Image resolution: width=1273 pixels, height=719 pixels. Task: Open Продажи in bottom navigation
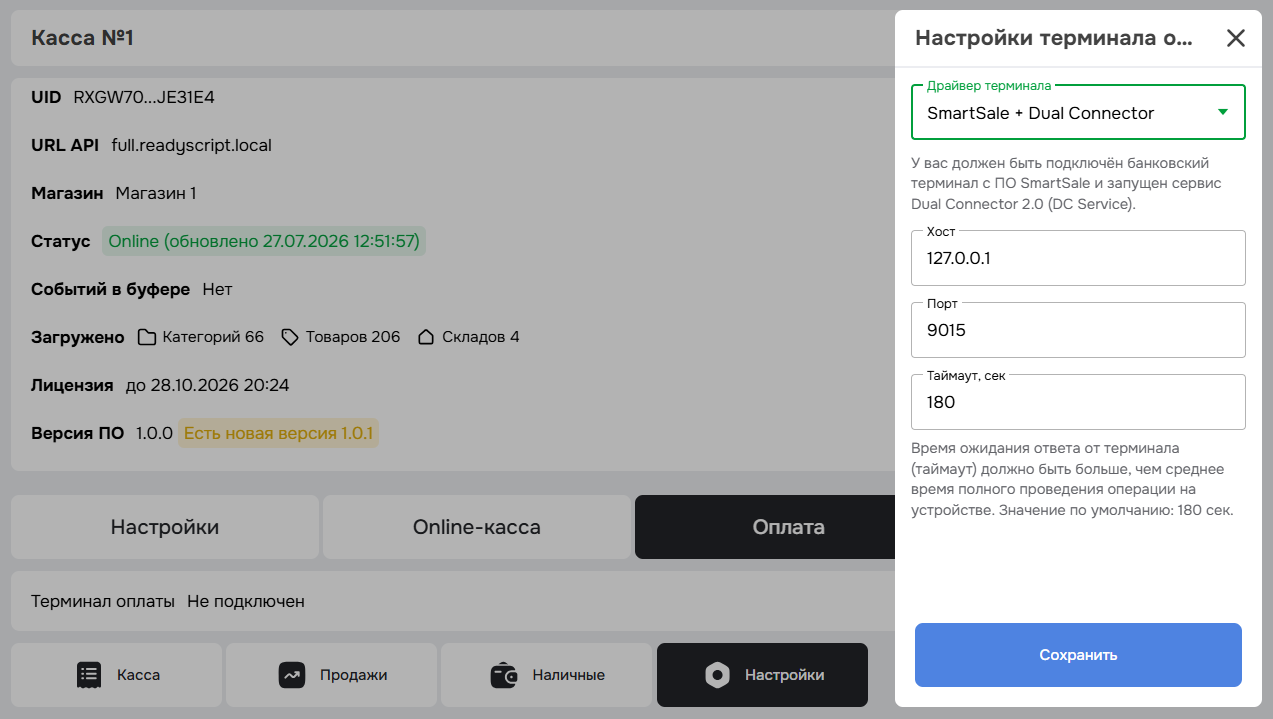pyautogui.click(x=331, y=675)
